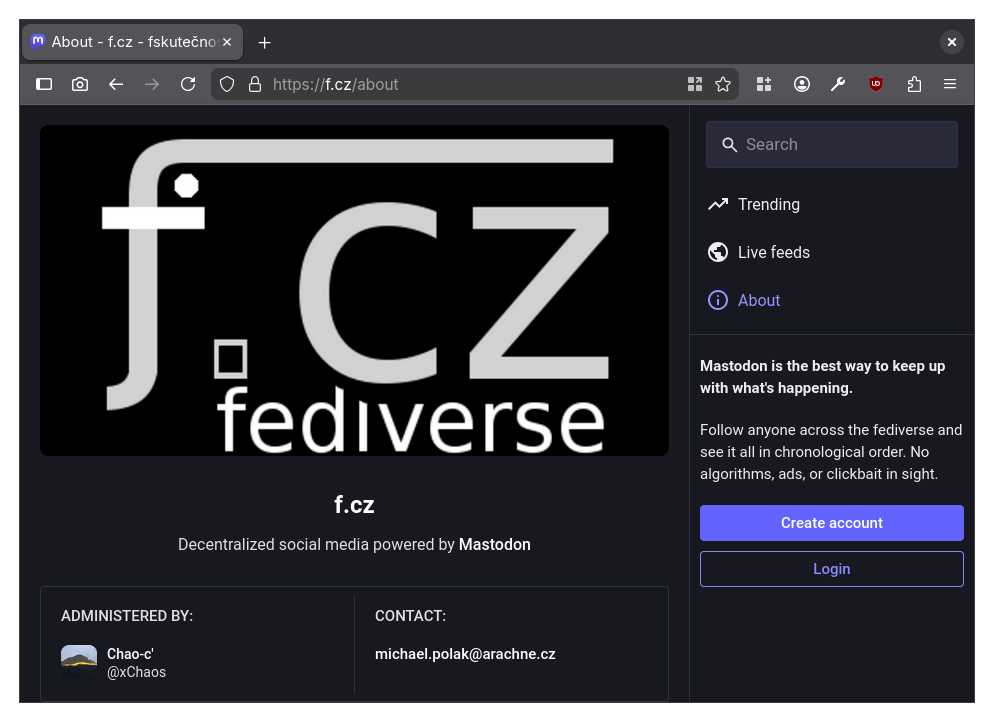Click the f.cz fediverse banner image
This screenshot has width=994, height=722.
[354, 290]
